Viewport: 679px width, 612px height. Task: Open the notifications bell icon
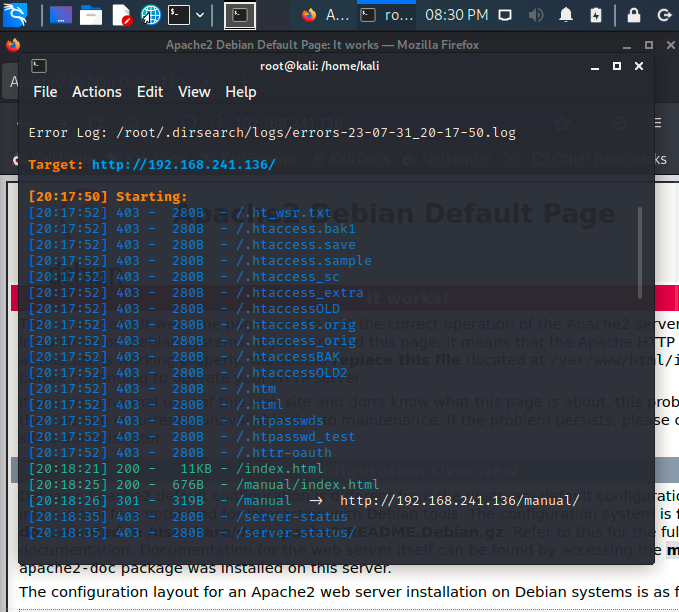tap(566, 15)
